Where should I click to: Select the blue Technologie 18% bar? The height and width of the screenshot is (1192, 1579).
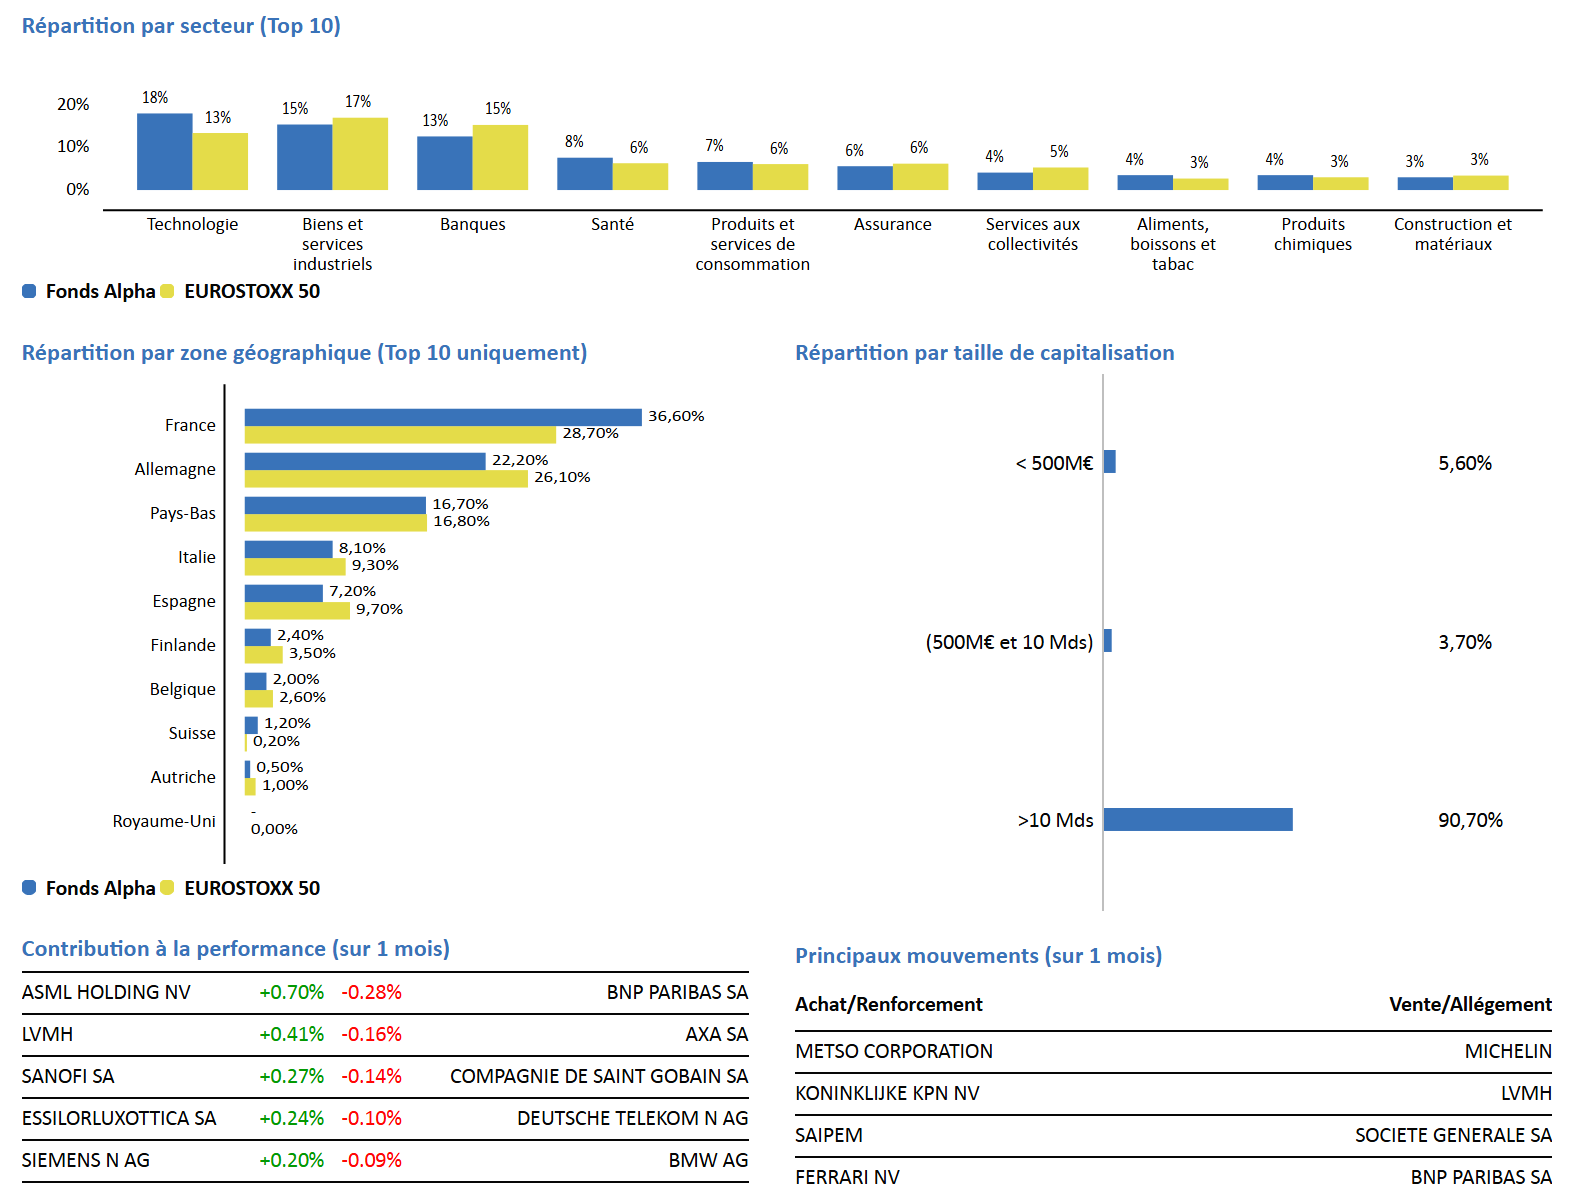165,152
